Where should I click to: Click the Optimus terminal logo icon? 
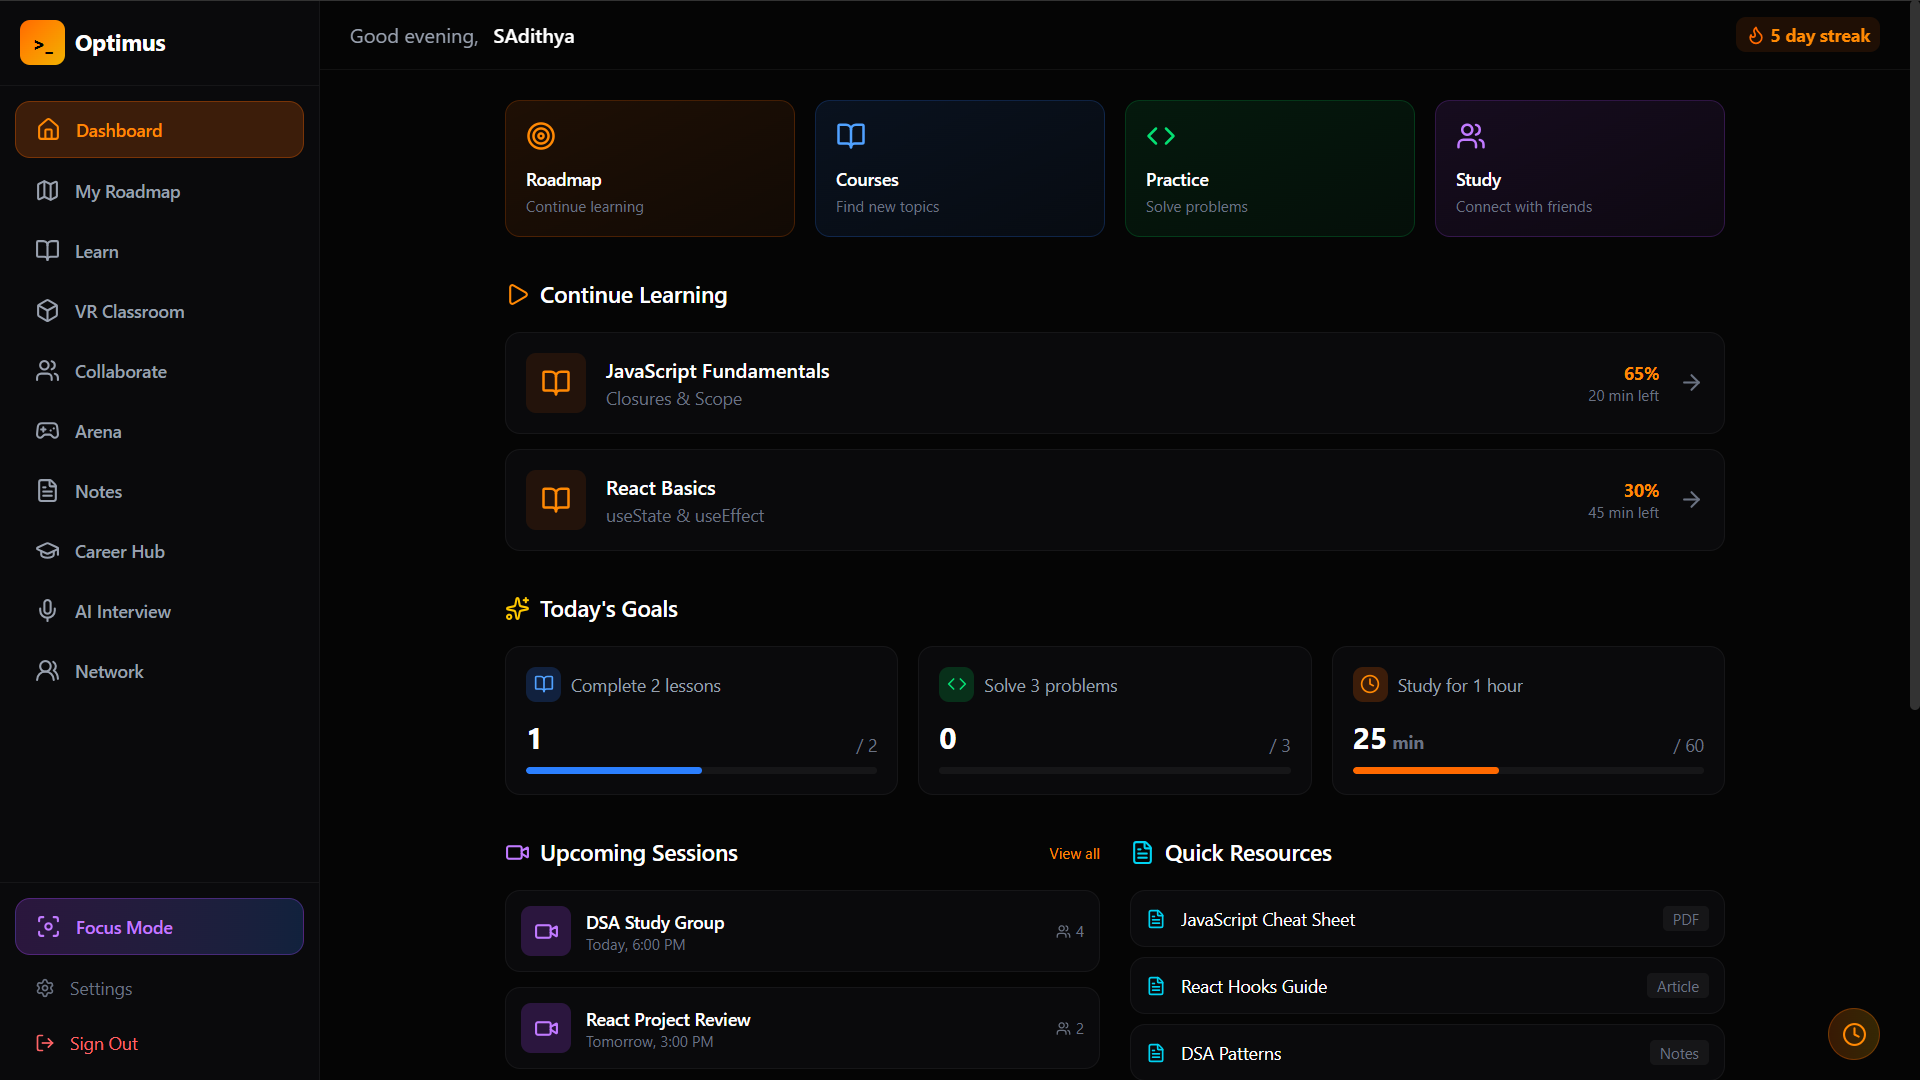point(42,43)
